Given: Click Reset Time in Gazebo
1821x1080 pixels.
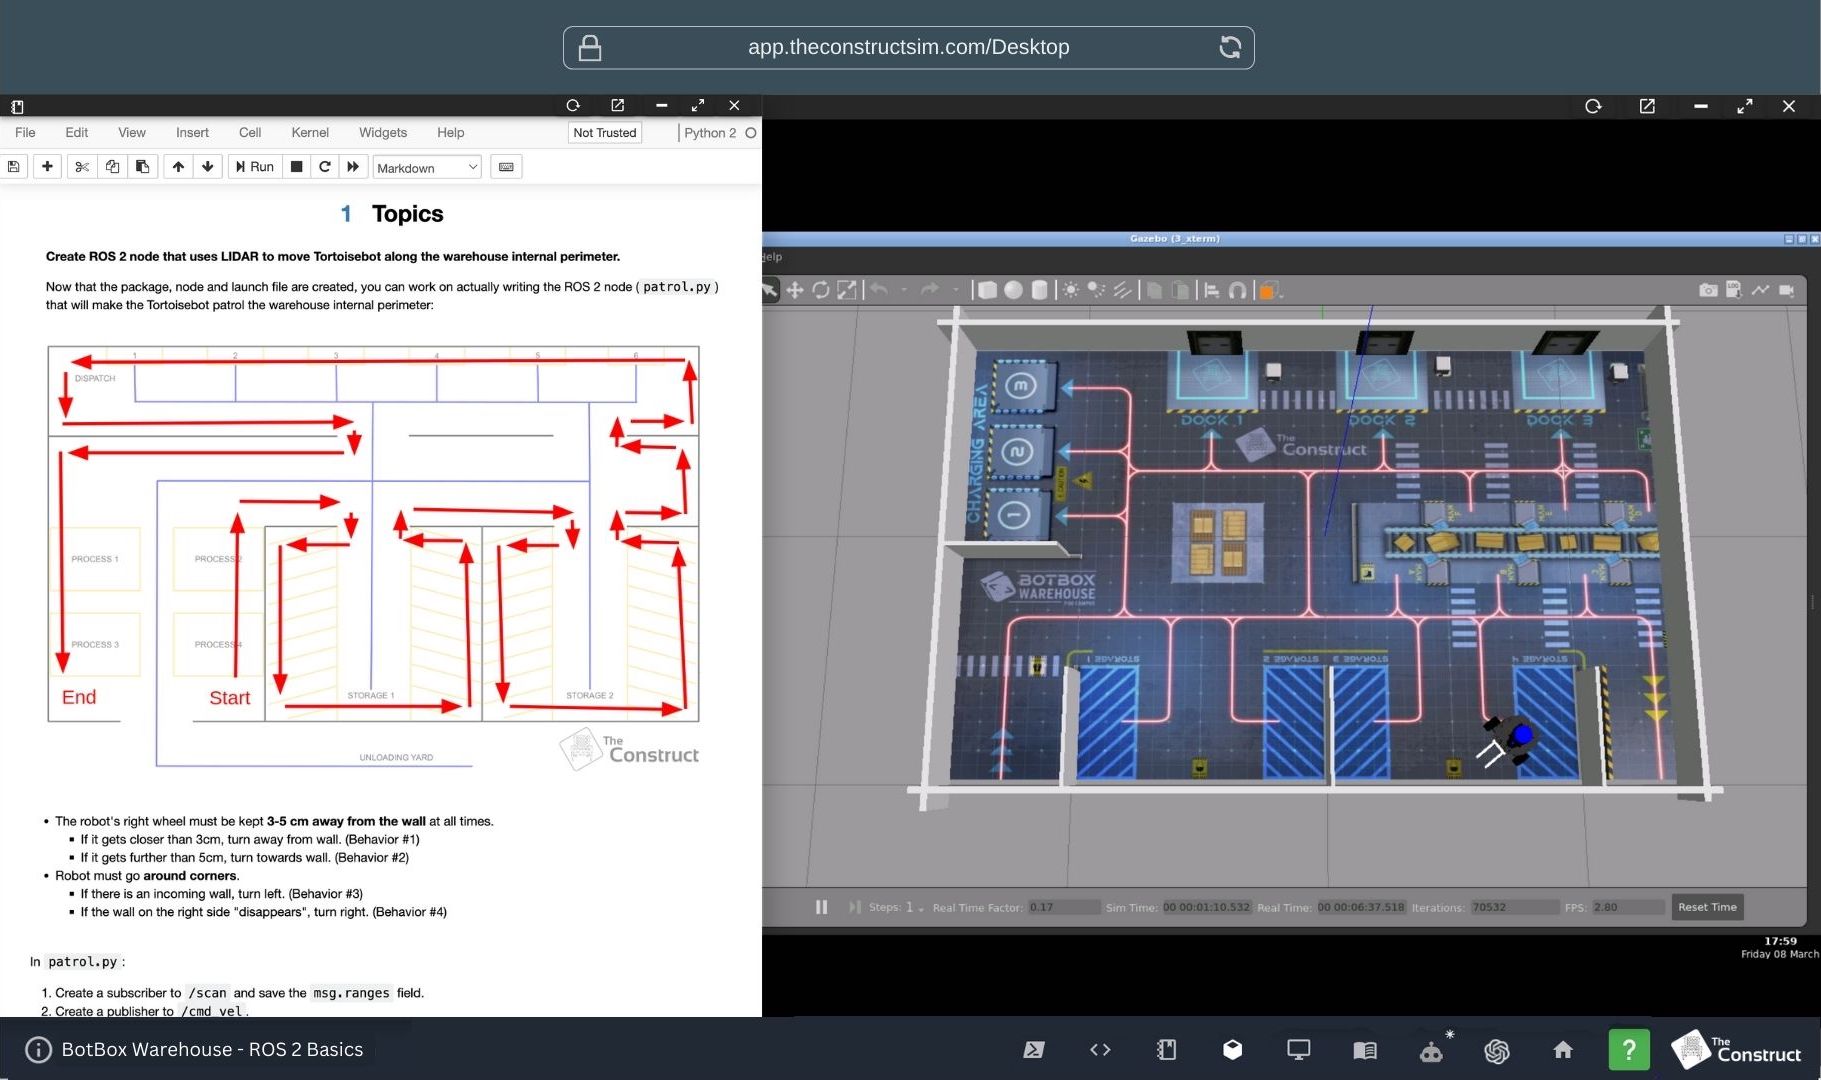Looking at the screenshot, I should (1707, 907).
